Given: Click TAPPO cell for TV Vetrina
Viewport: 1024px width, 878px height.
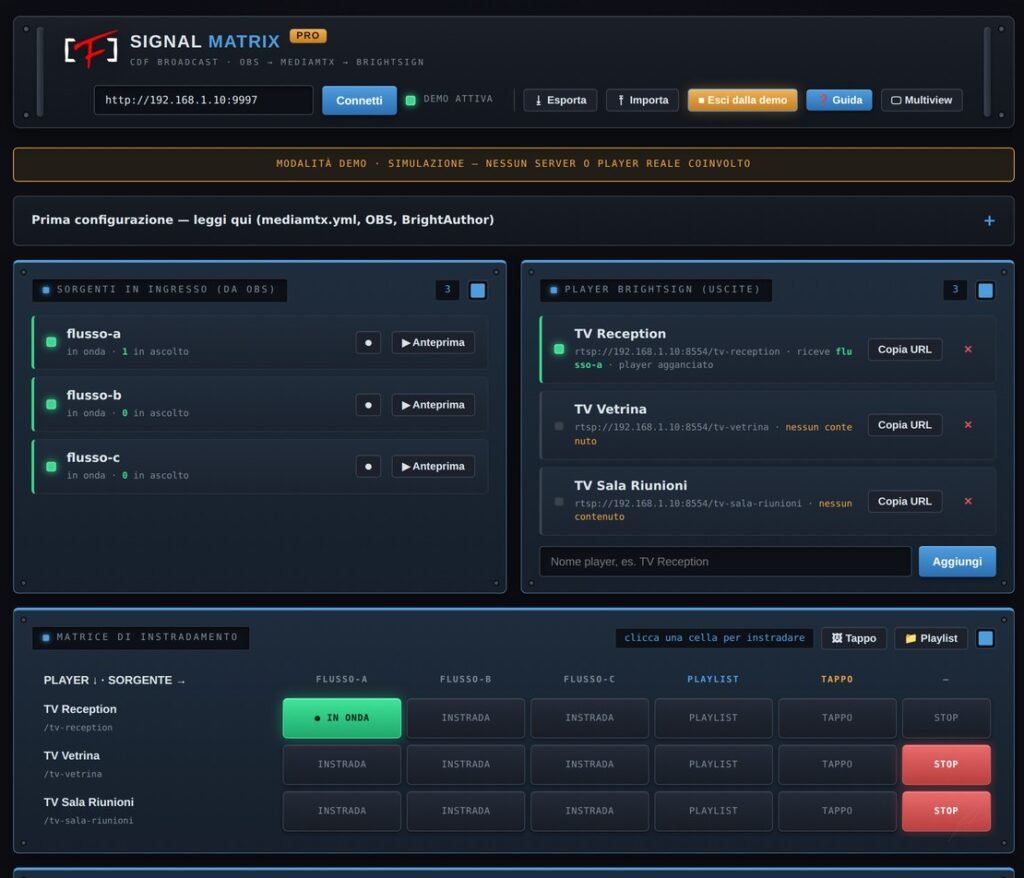Looking at the screenshot, I should tap(837, 764).
